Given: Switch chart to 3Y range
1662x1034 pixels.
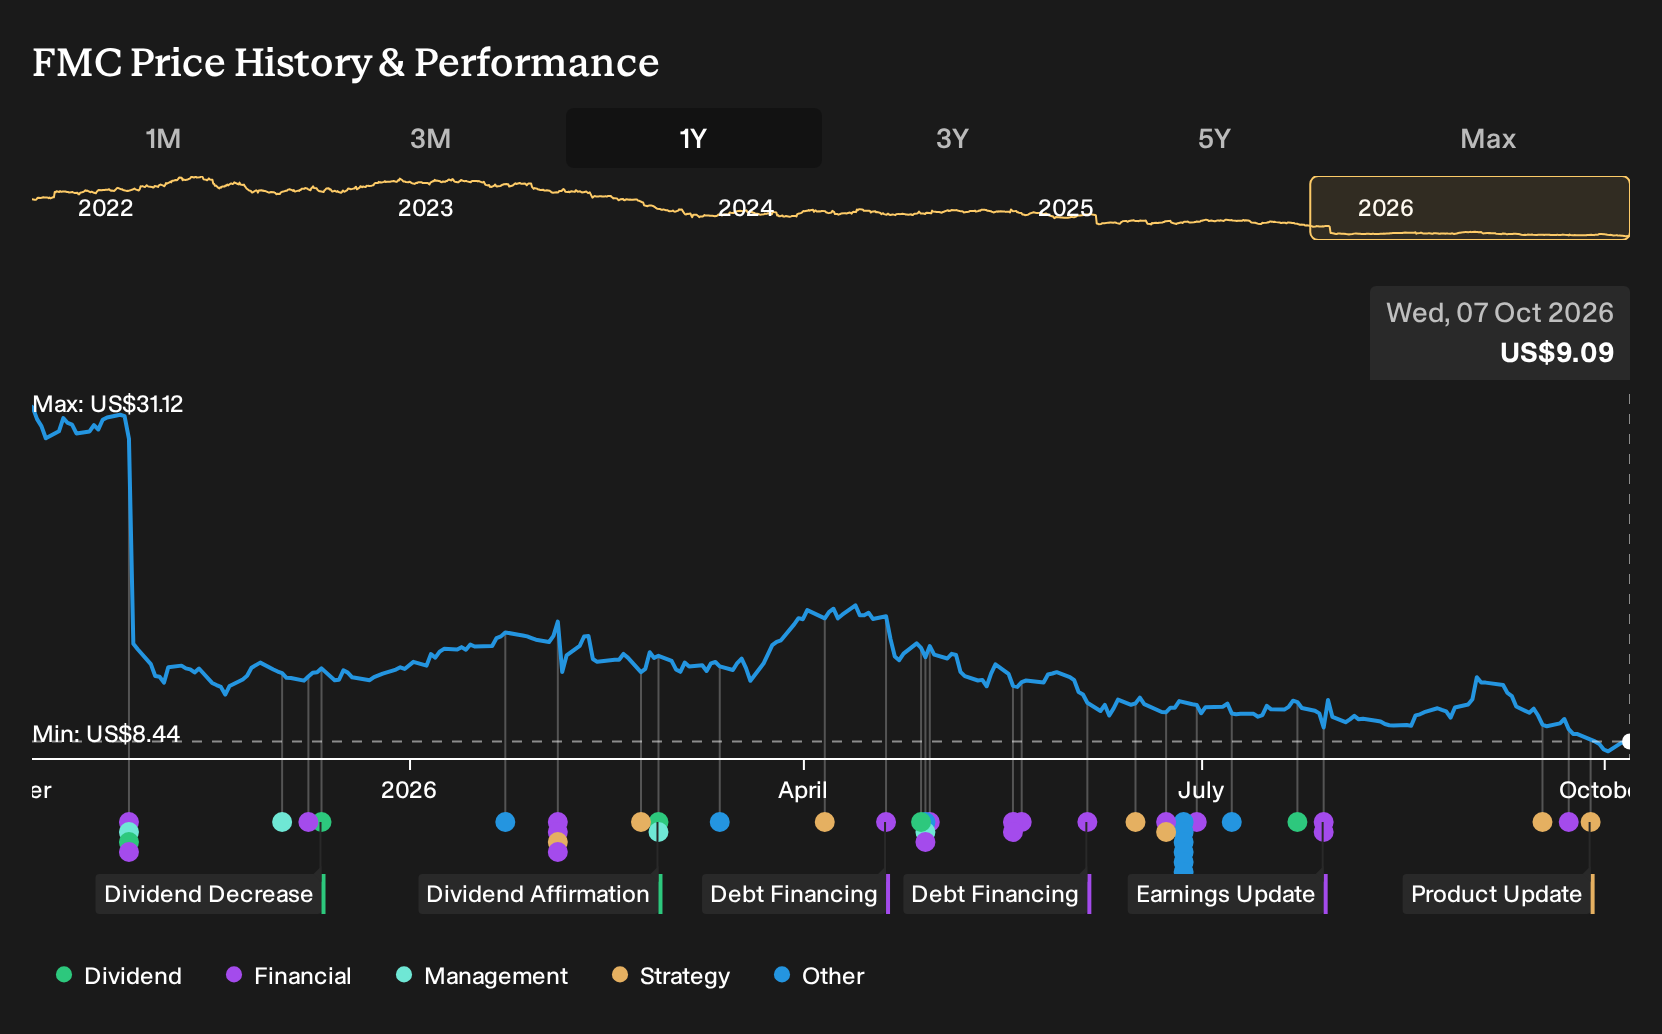Looking at the screenshot, I should (952, 138).
